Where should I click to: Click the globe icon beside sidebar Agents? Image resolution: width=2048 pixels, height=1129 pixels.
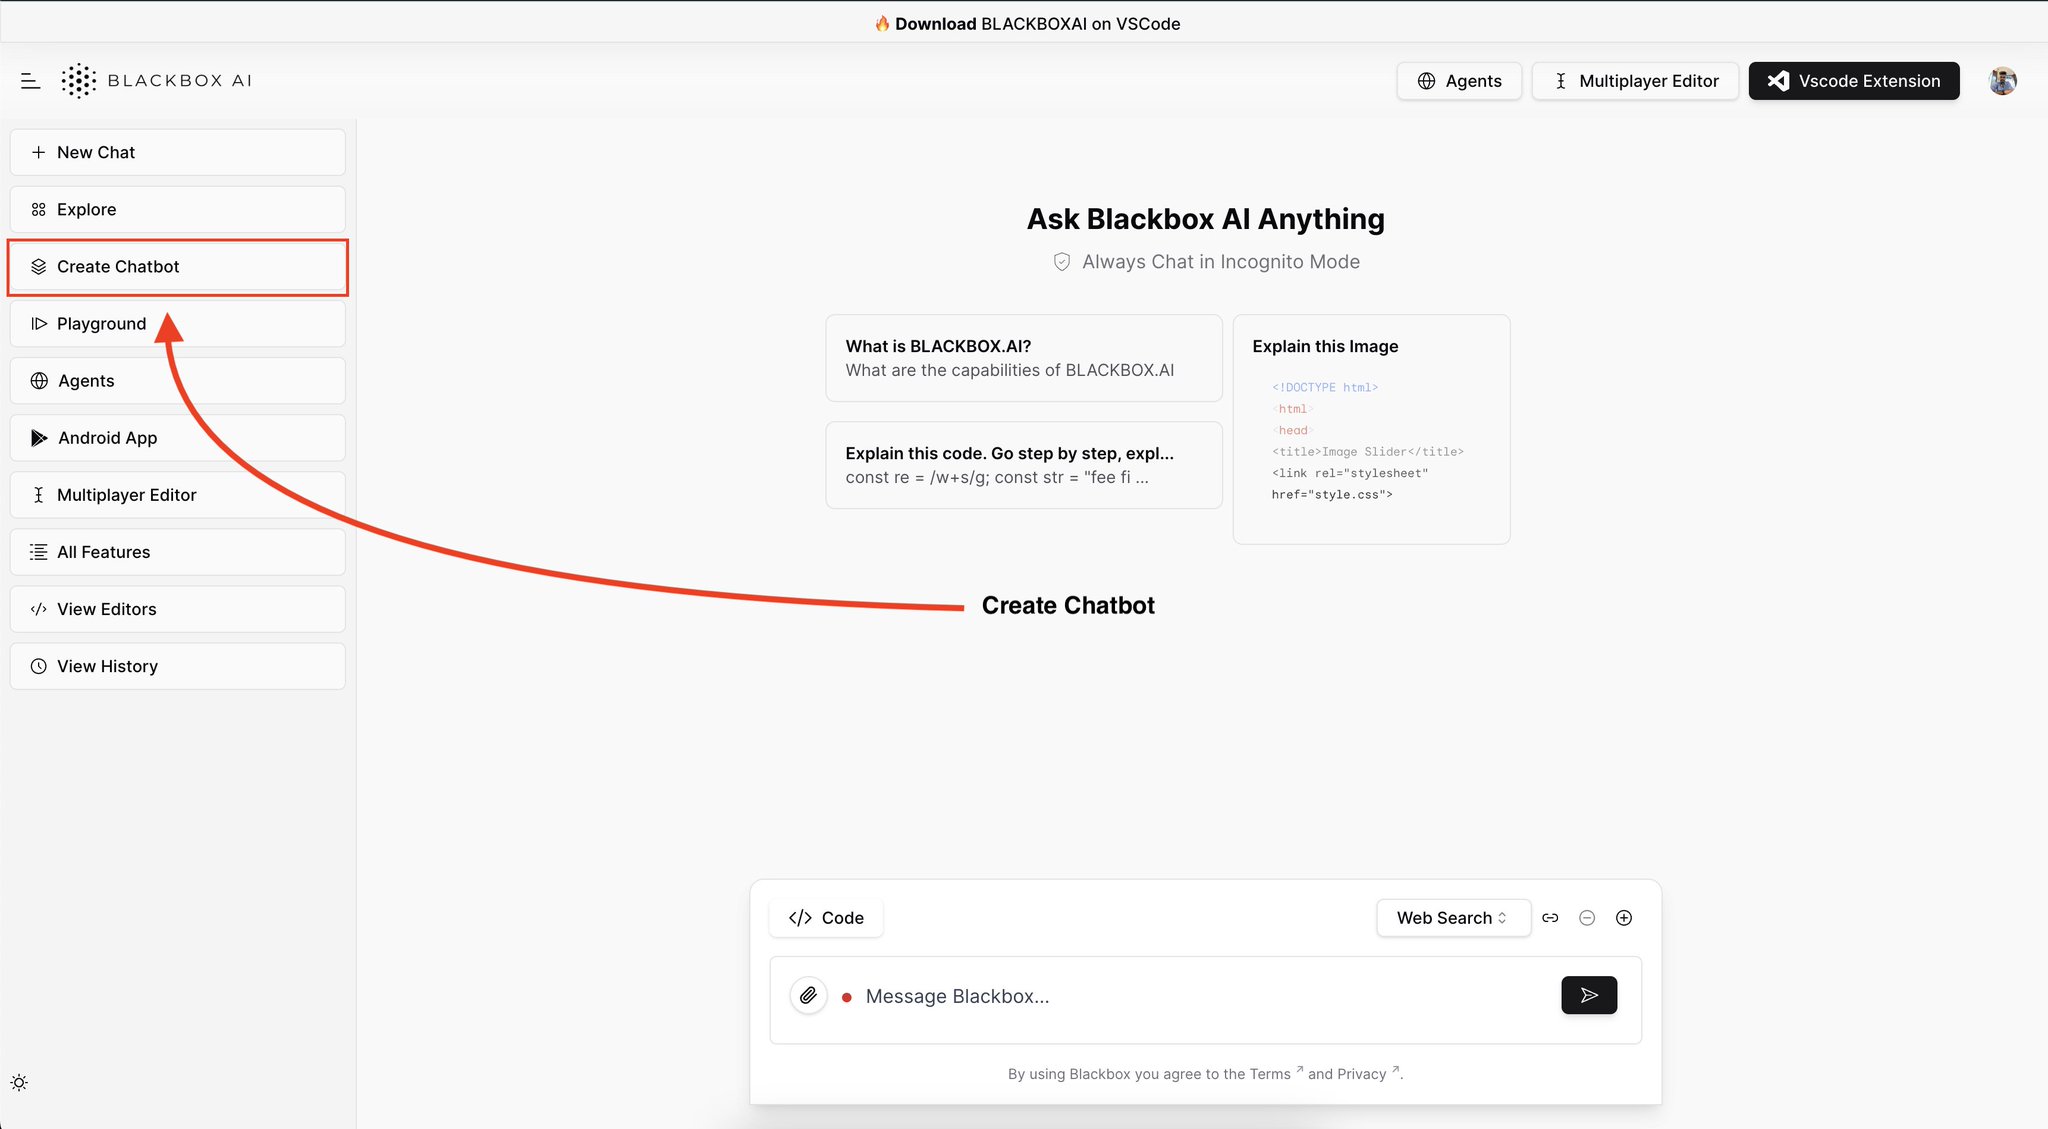pyautogui.click(x=39, y=381)
